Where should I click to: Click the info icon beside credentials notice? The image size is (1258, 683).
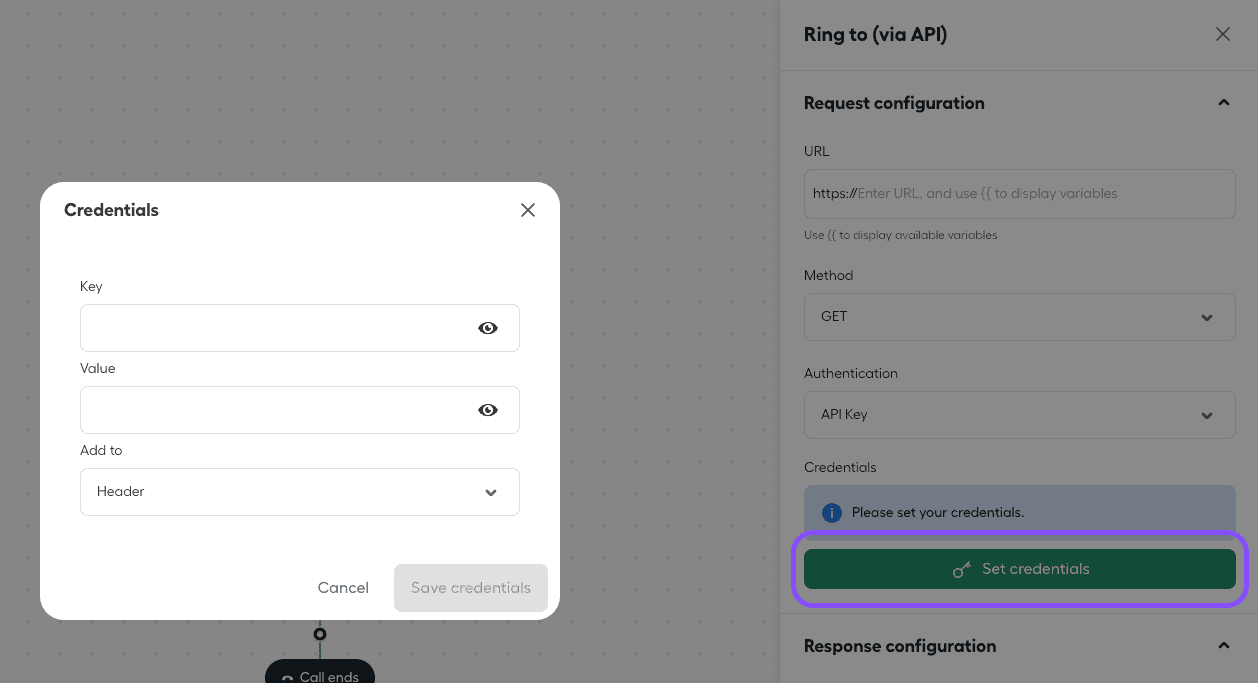(831, 512)
